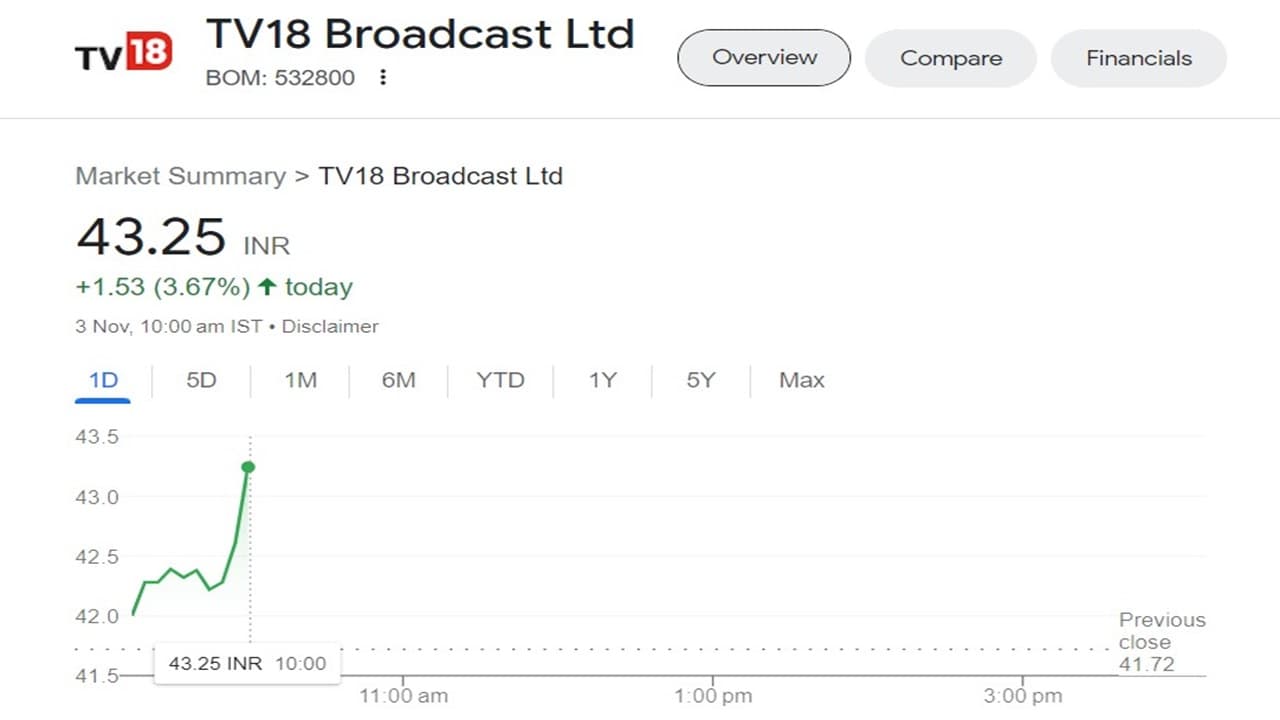Screen dimensions: 1280x720
Task: Open the Market Summary breadcrumb link
Action: (x=181, y=176)
